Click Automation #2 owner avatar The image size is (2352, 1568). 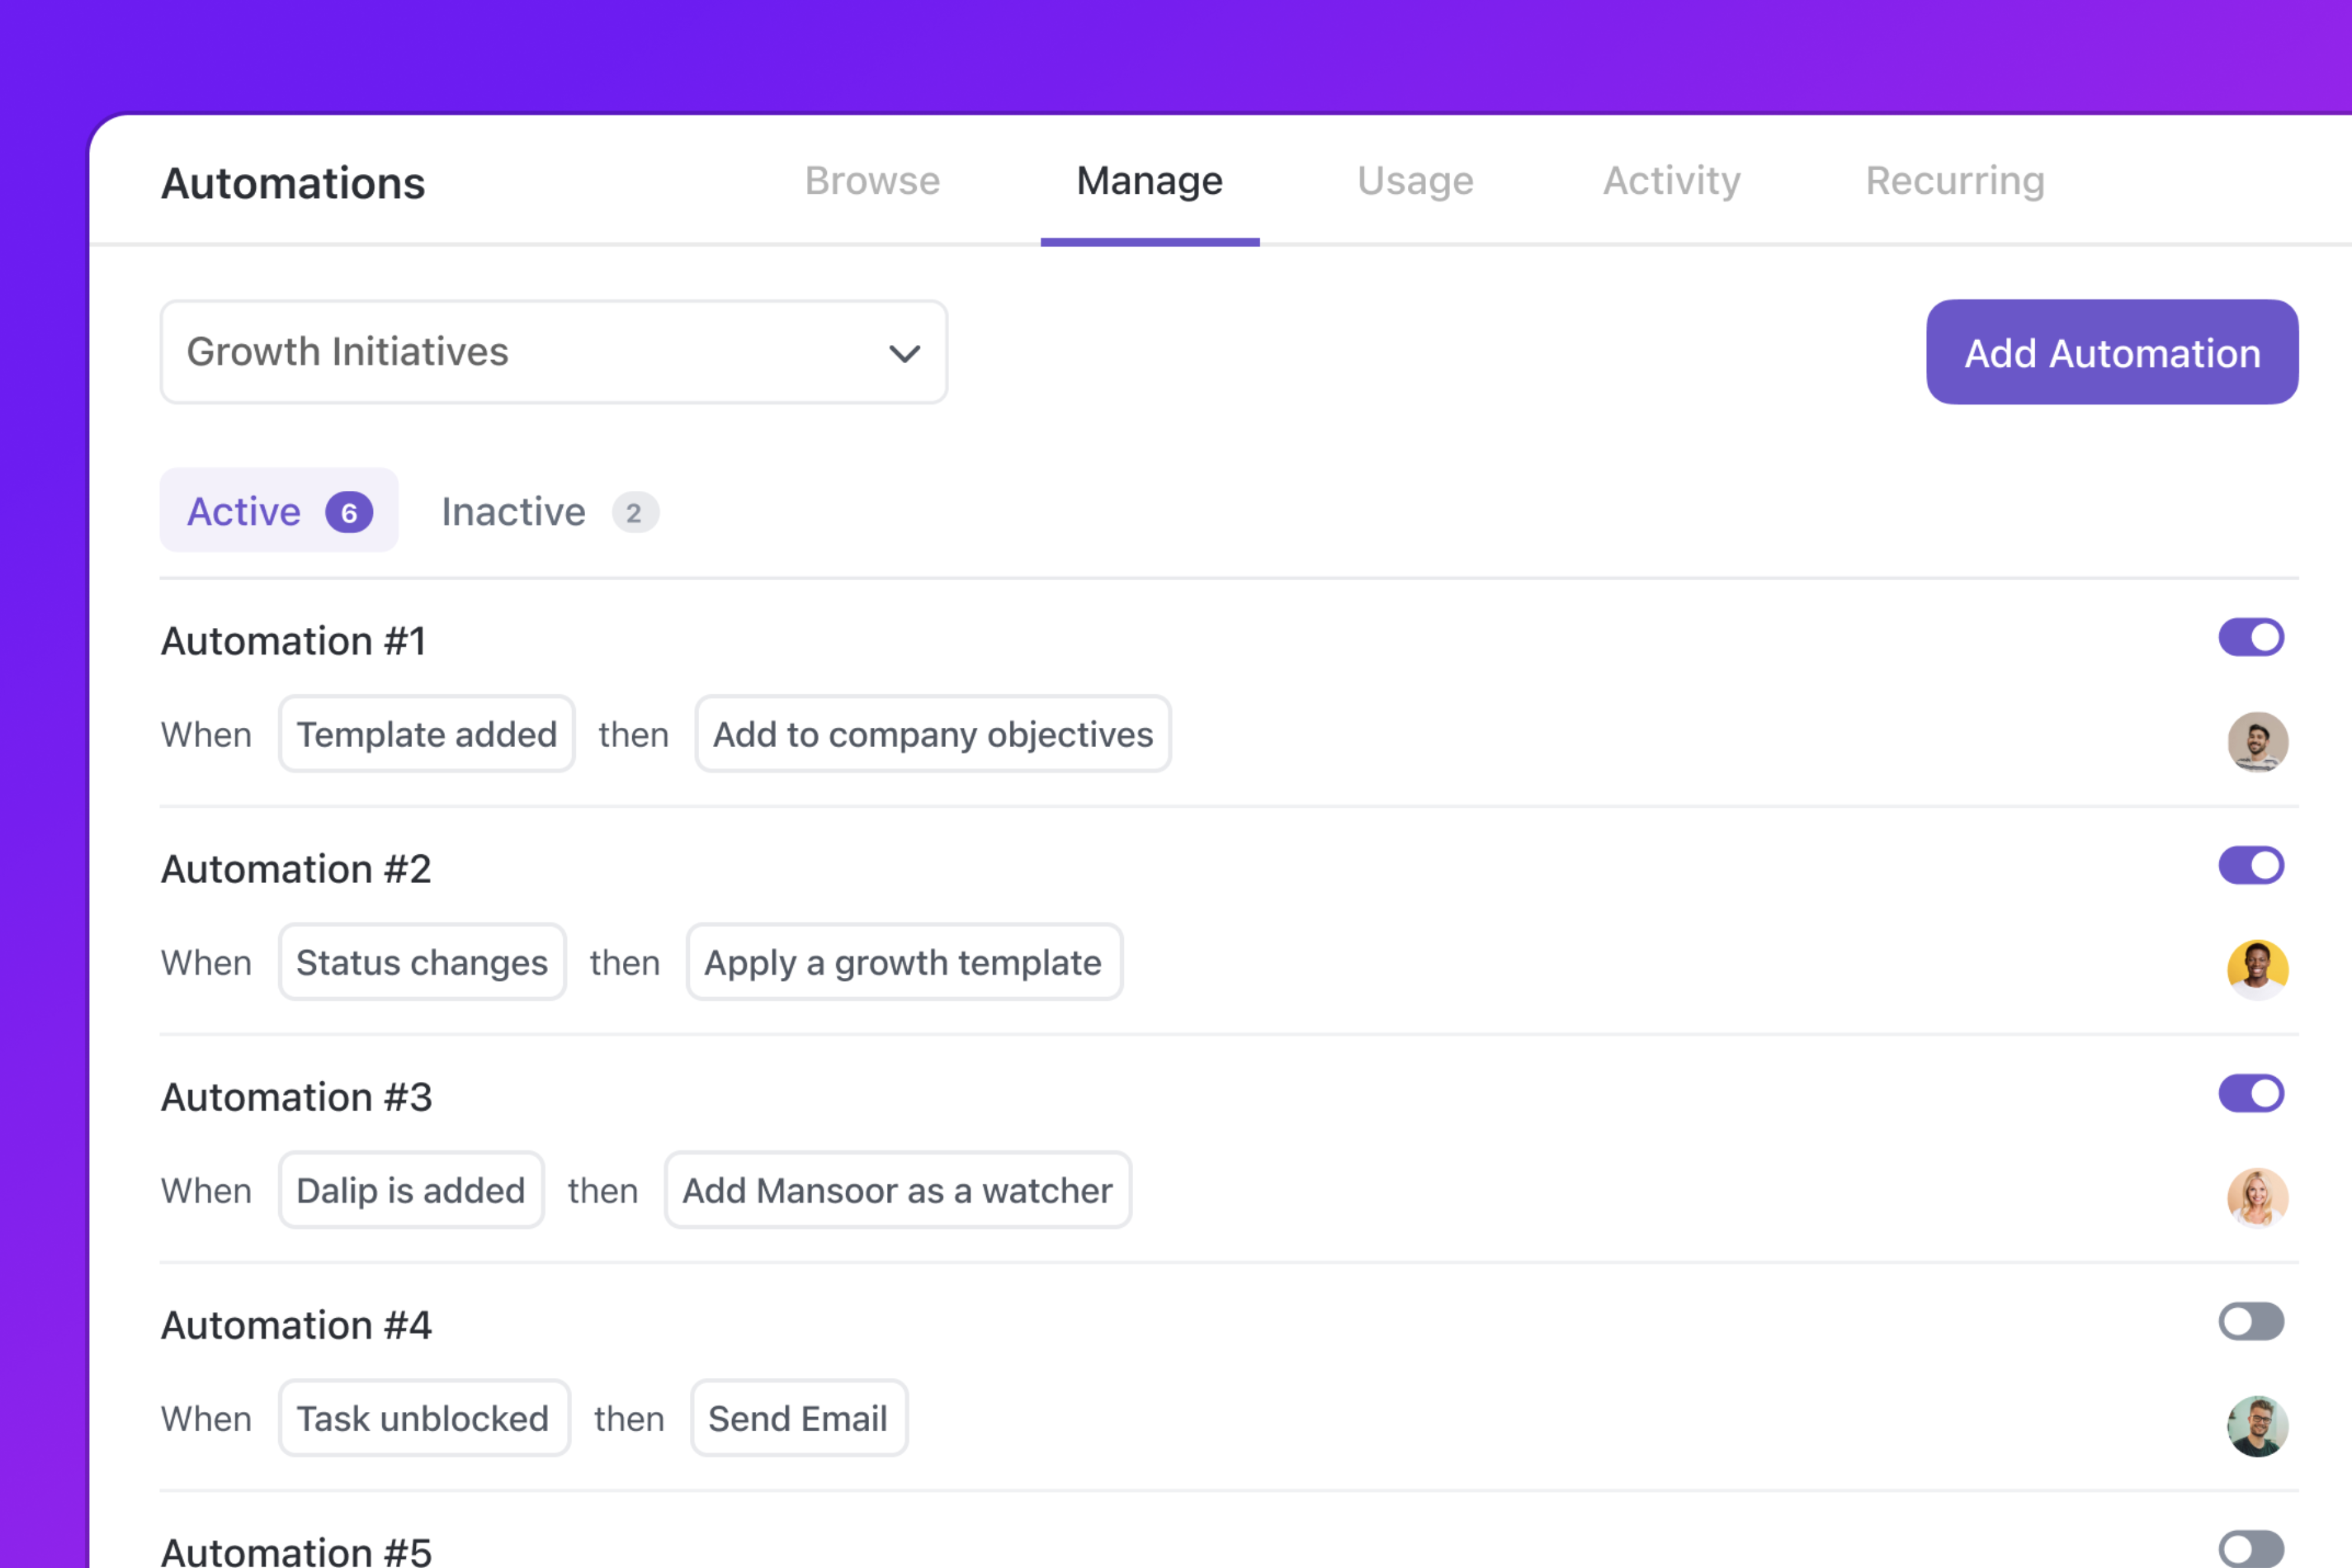coord(2257,970)
